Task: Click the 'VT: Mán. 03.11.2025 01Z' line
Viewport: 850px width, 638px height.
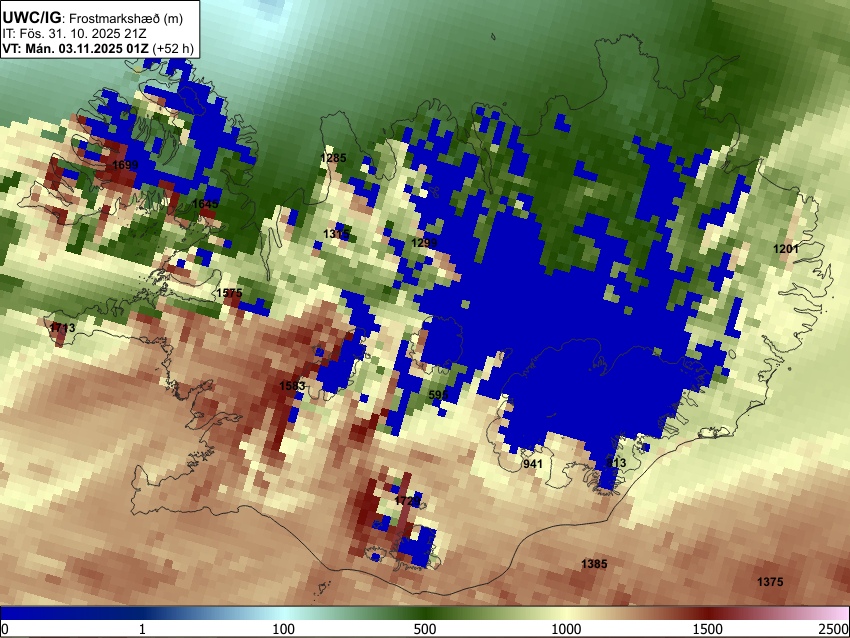Action: pos(75,48)
